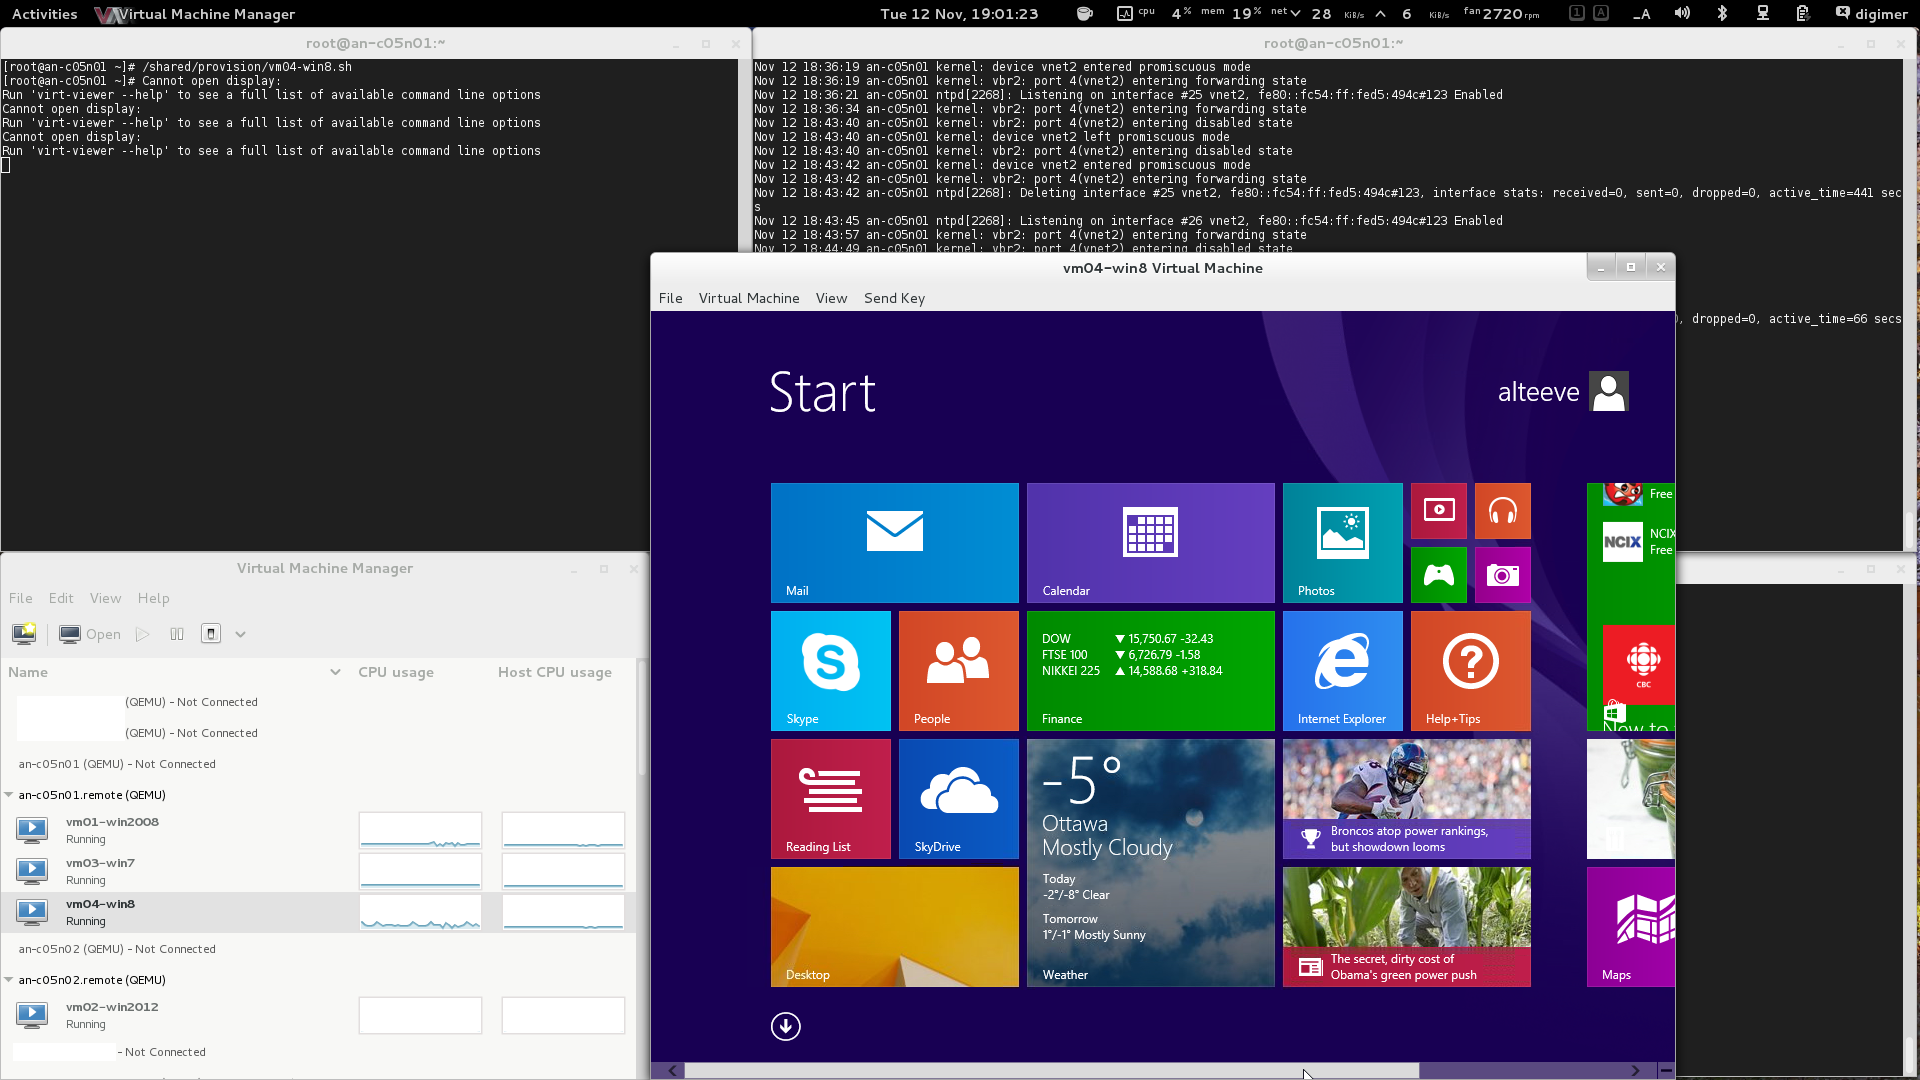Click Virtual Machine Manager app menu in top bar
This screenshot has width=1920, height=1080.
(195, 14)
